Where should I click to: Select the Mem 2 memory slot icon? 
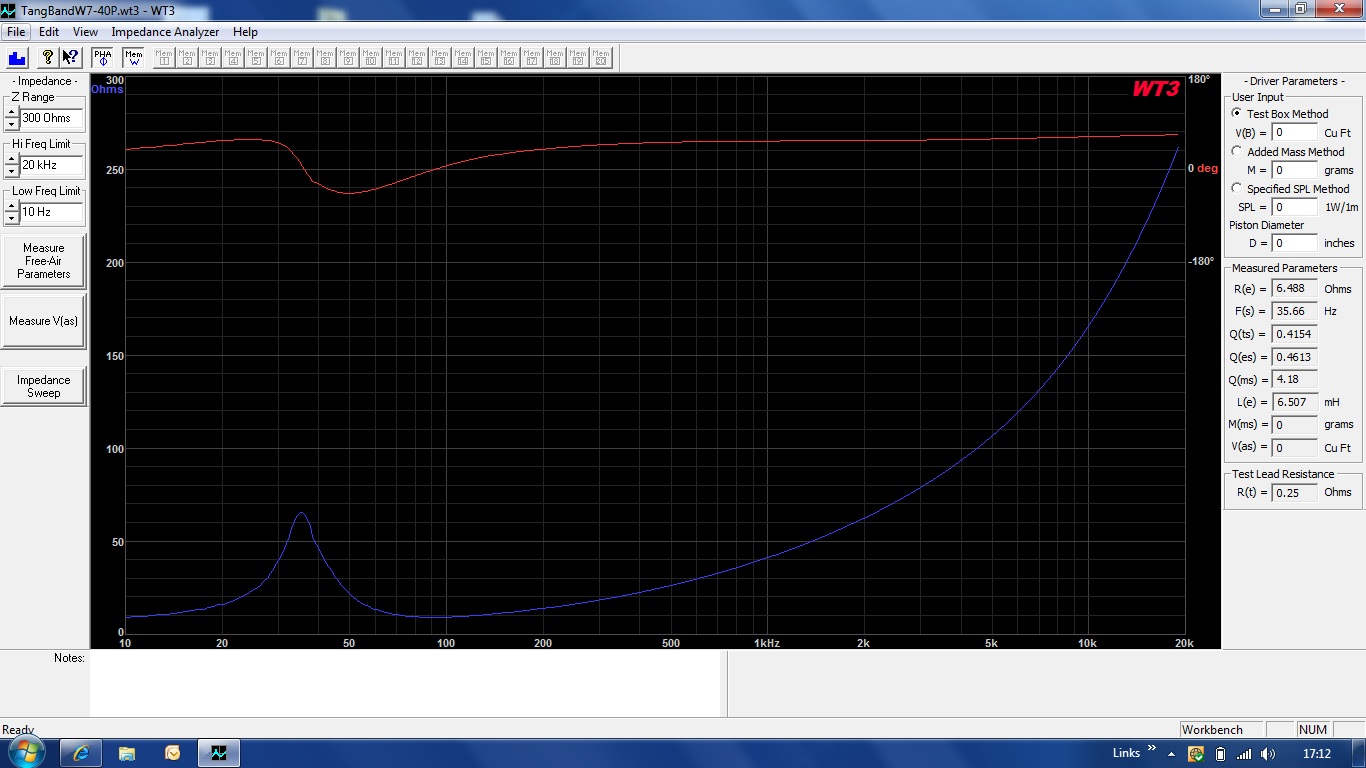(187, 57)
